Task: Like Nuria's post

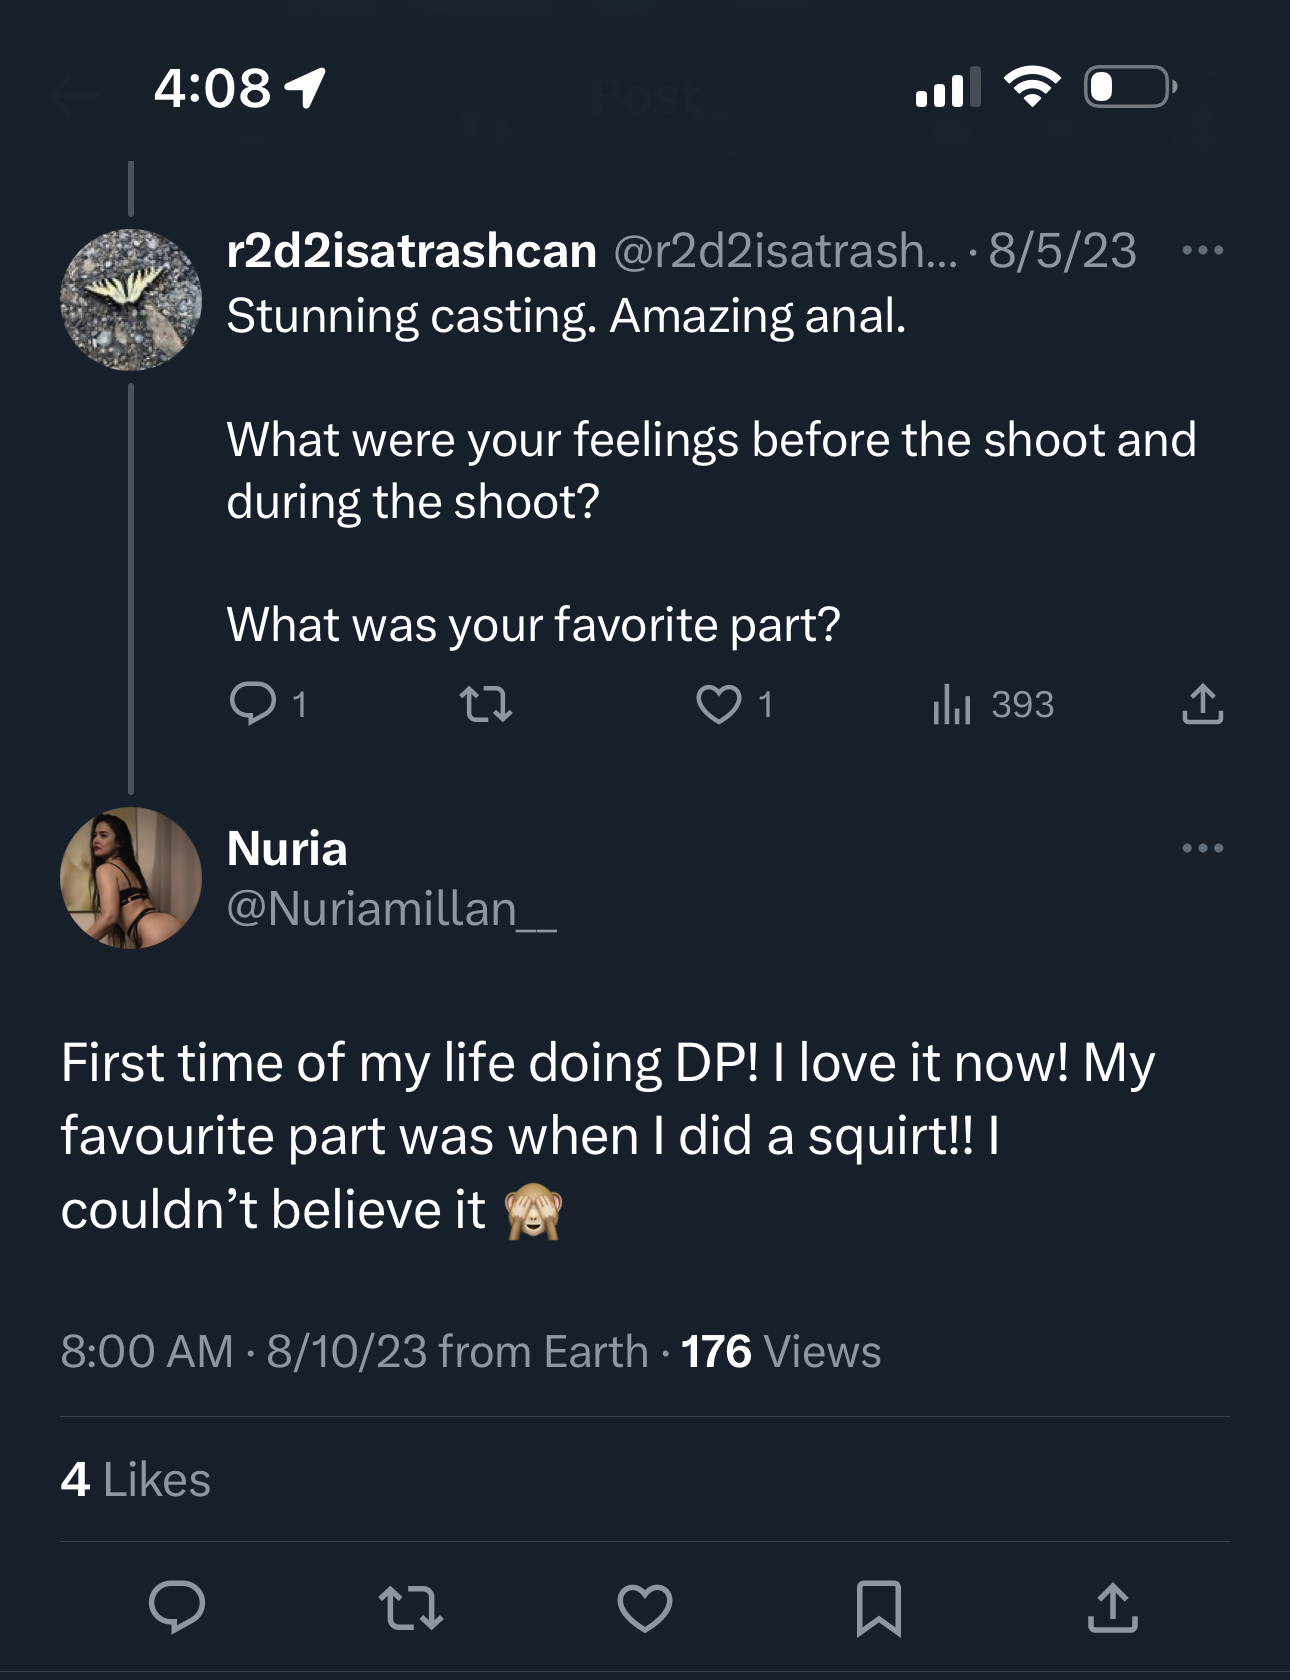Action: [645, 1607]
